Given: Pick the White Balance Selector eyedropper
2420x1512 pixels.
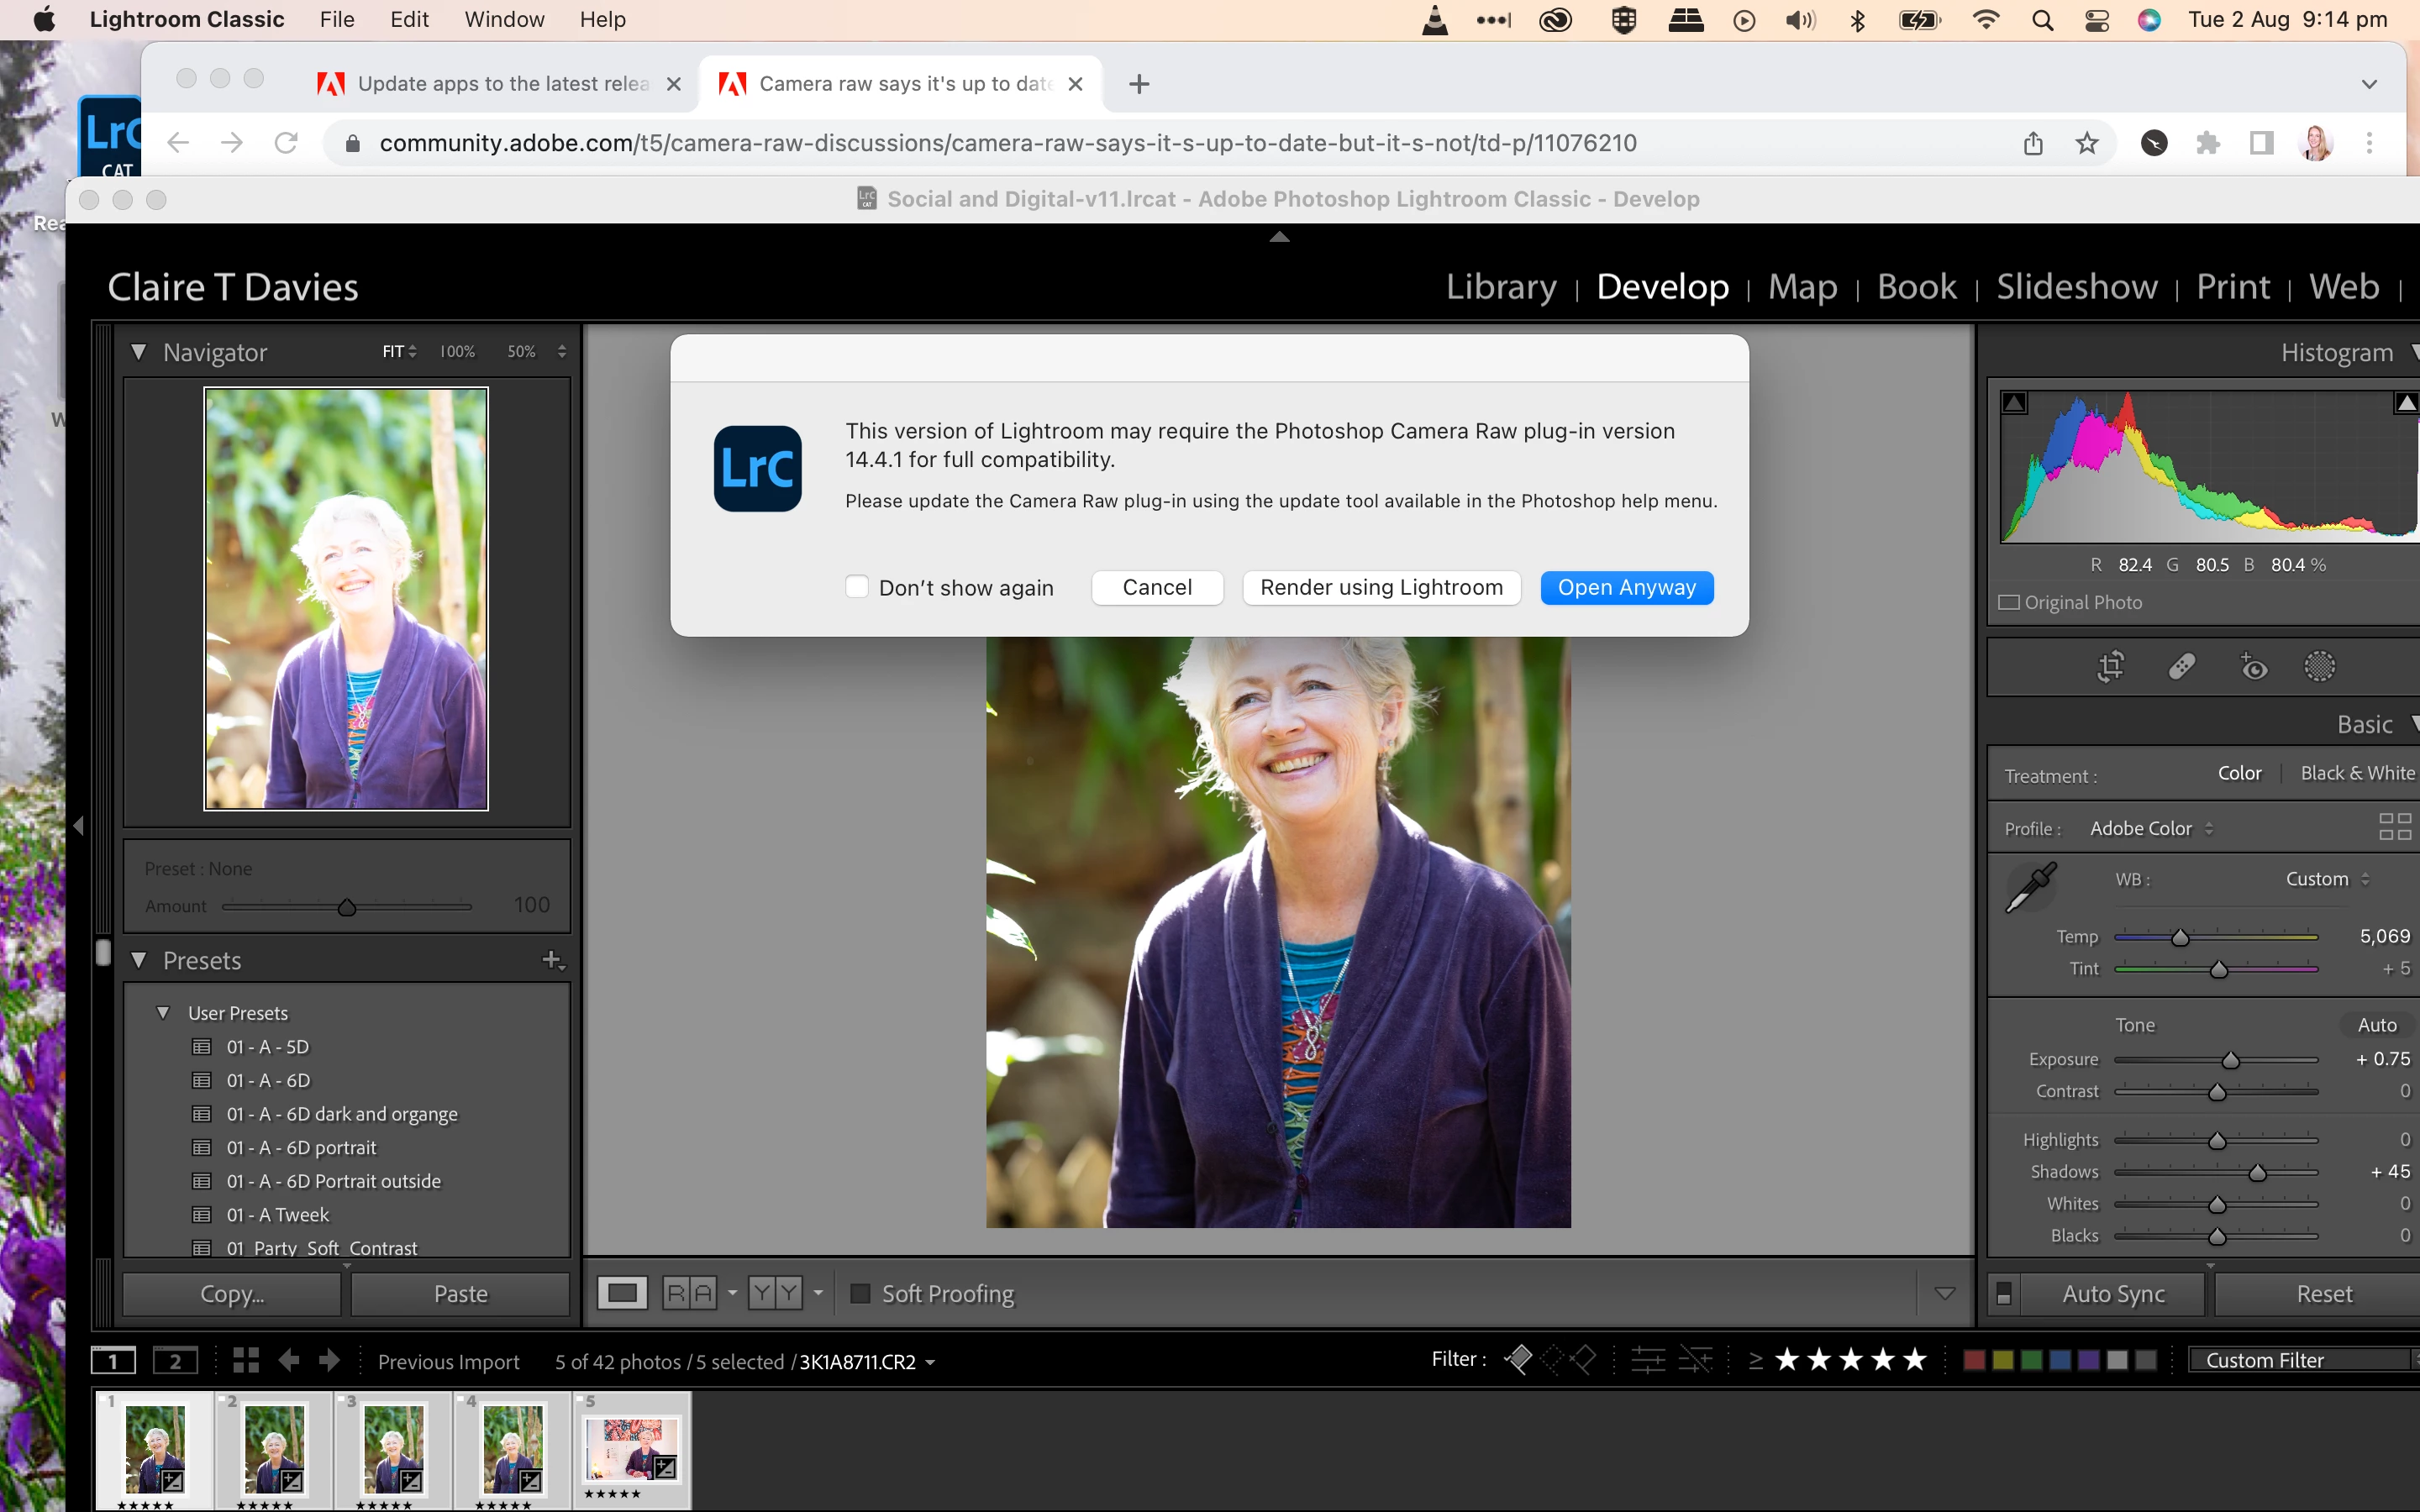Looking at the screenshot, I should click(2030, 887).
